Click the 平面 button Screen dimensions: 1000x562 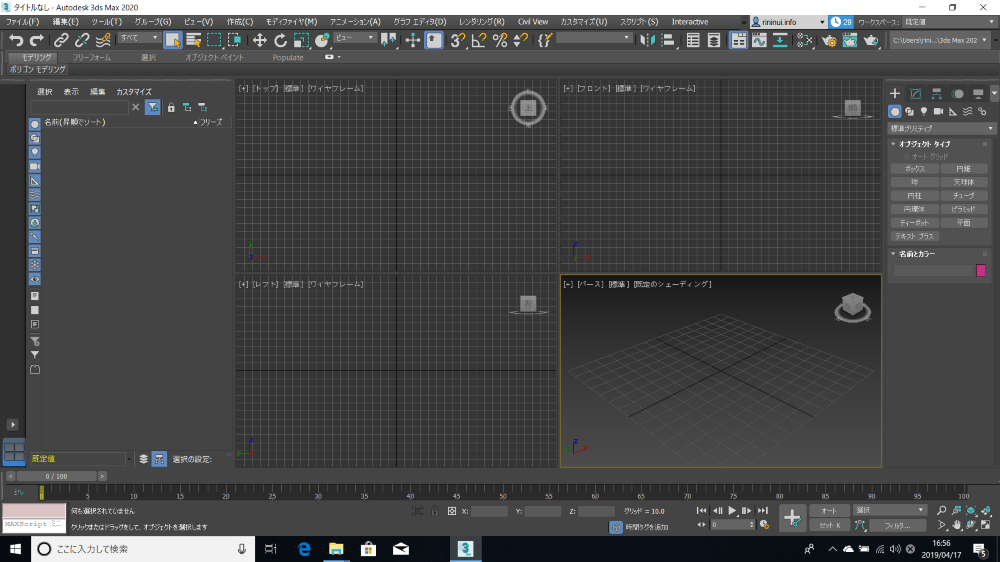click(964, 223)
